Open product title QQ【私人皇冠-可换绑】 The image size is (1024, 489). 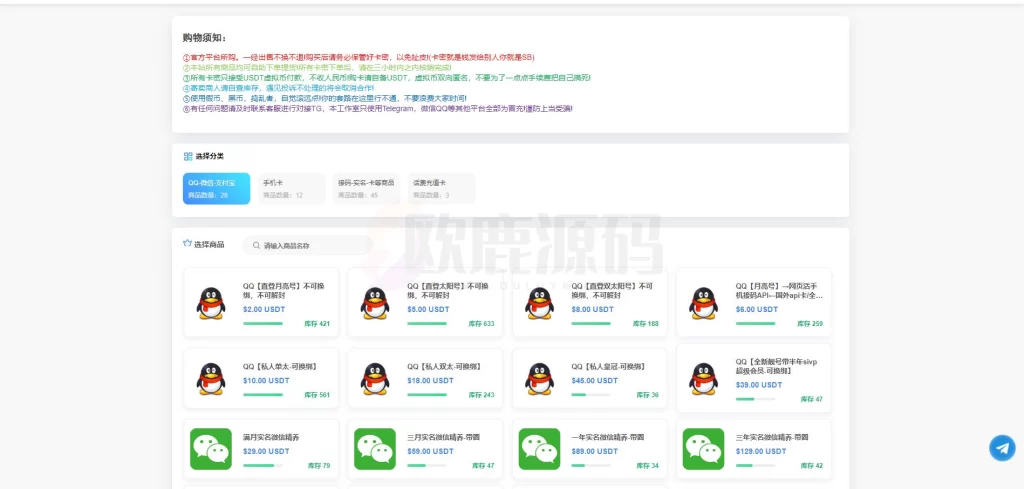(x=608, y=367)
